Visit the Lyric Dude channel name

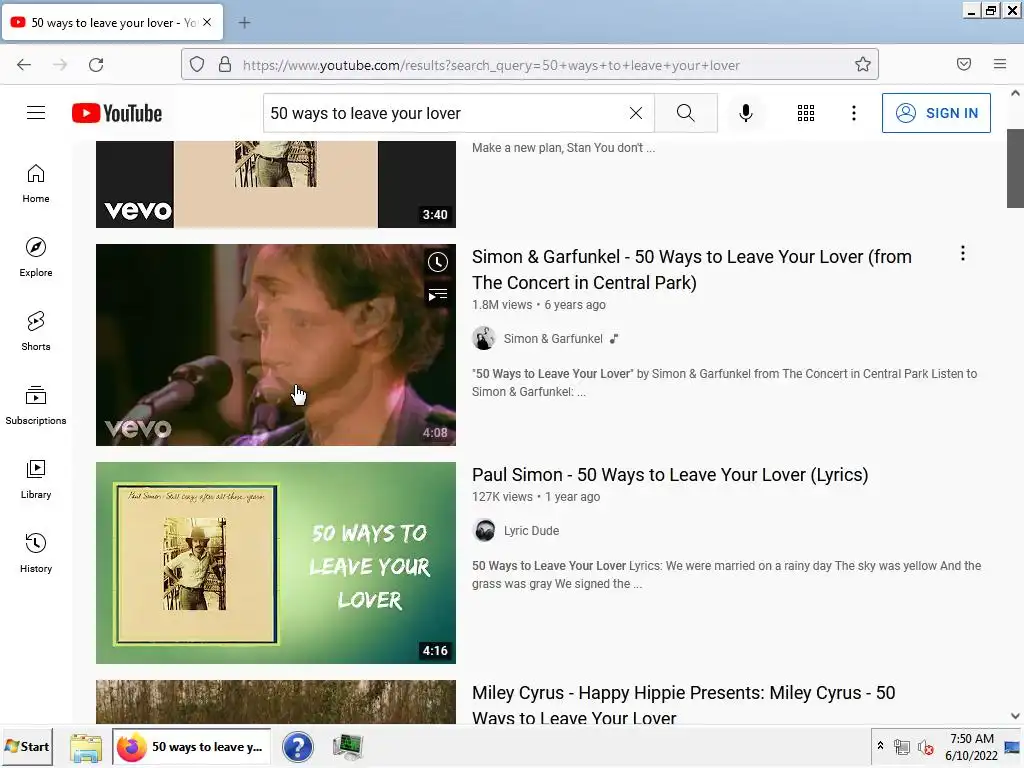click(x=531, y=531)
